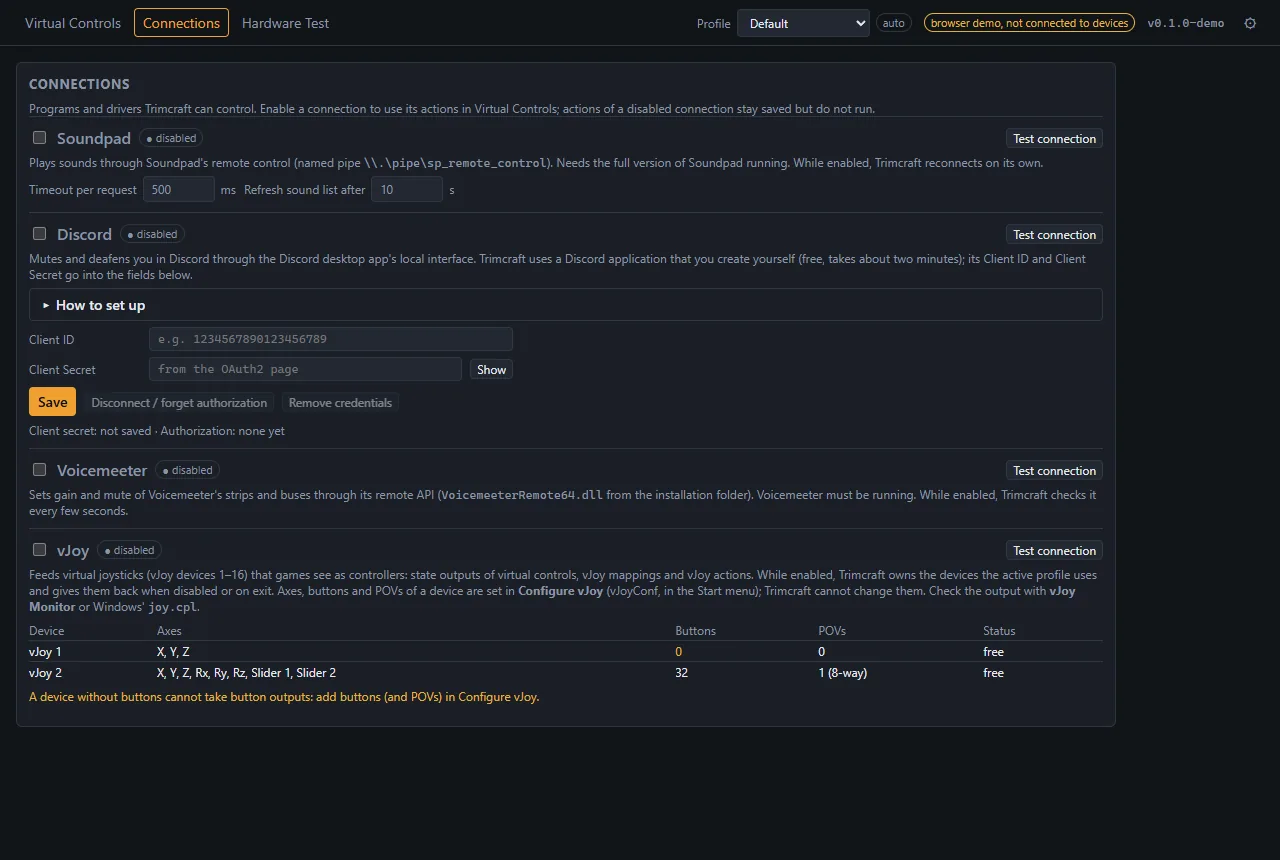
Task: Select the Connections tab
Action: [x=181, y=23]
